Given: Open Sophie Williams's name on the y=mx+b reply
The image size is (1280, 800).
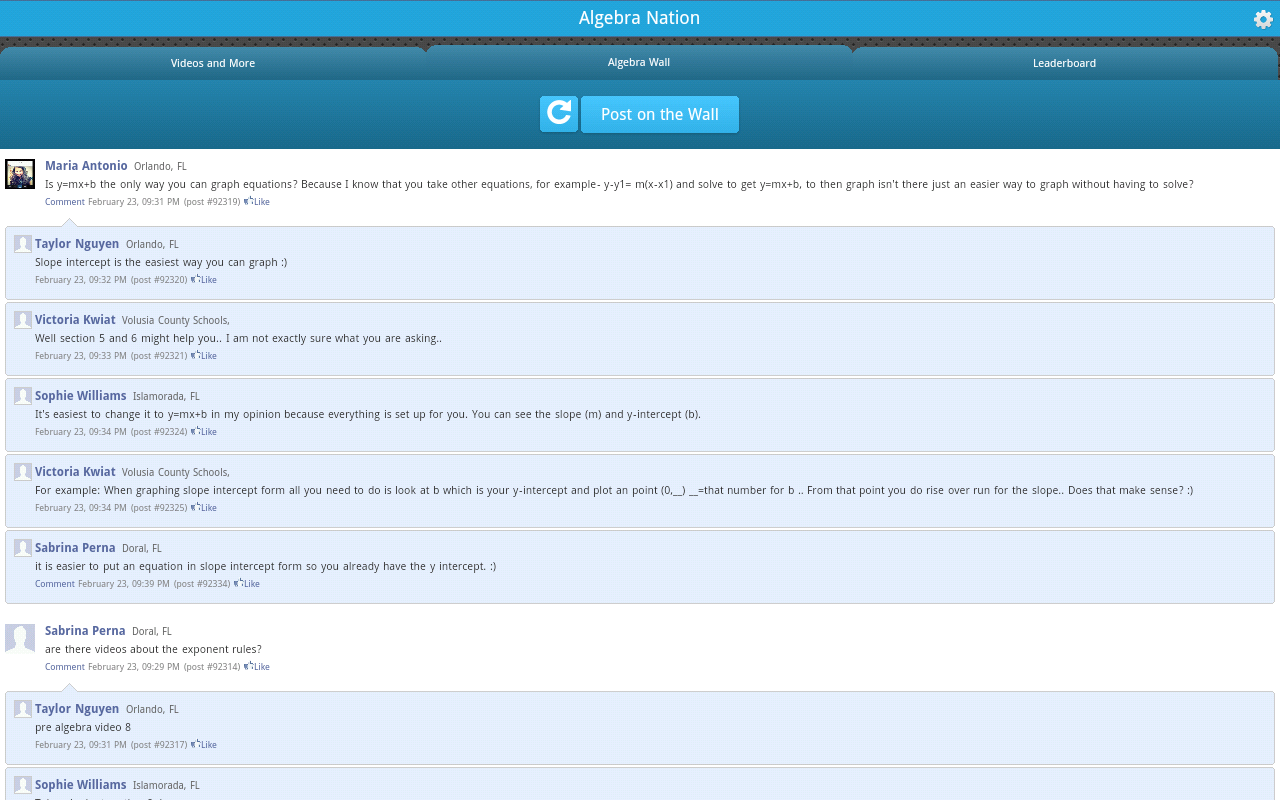Looking at the screenshot, I should (81, 396).
